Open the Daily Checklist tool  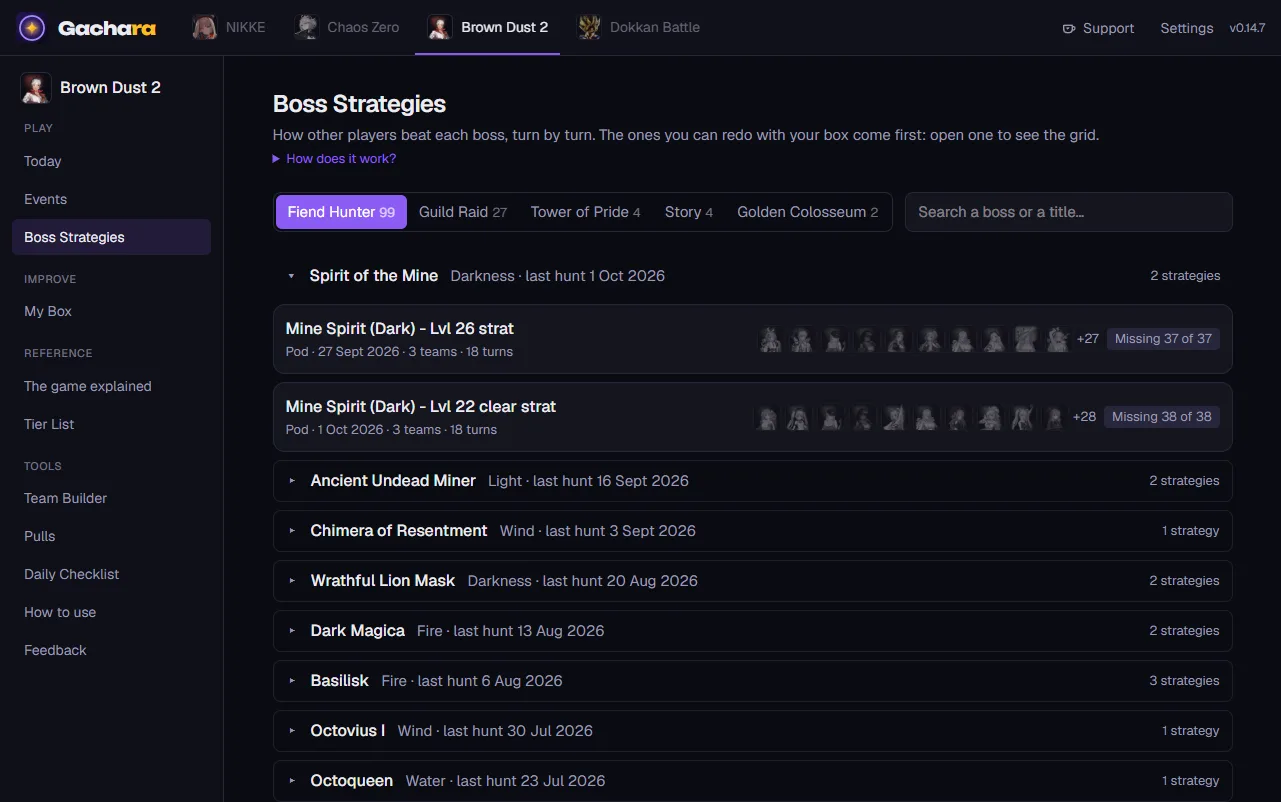pos(111,574)
